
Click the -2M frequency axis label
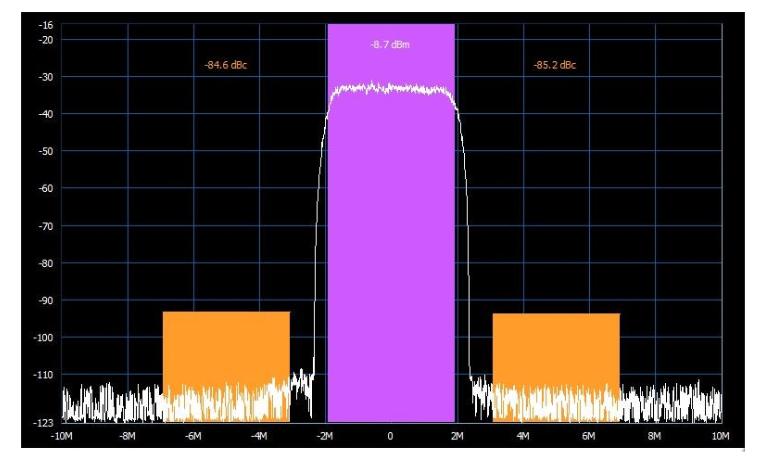325,436
